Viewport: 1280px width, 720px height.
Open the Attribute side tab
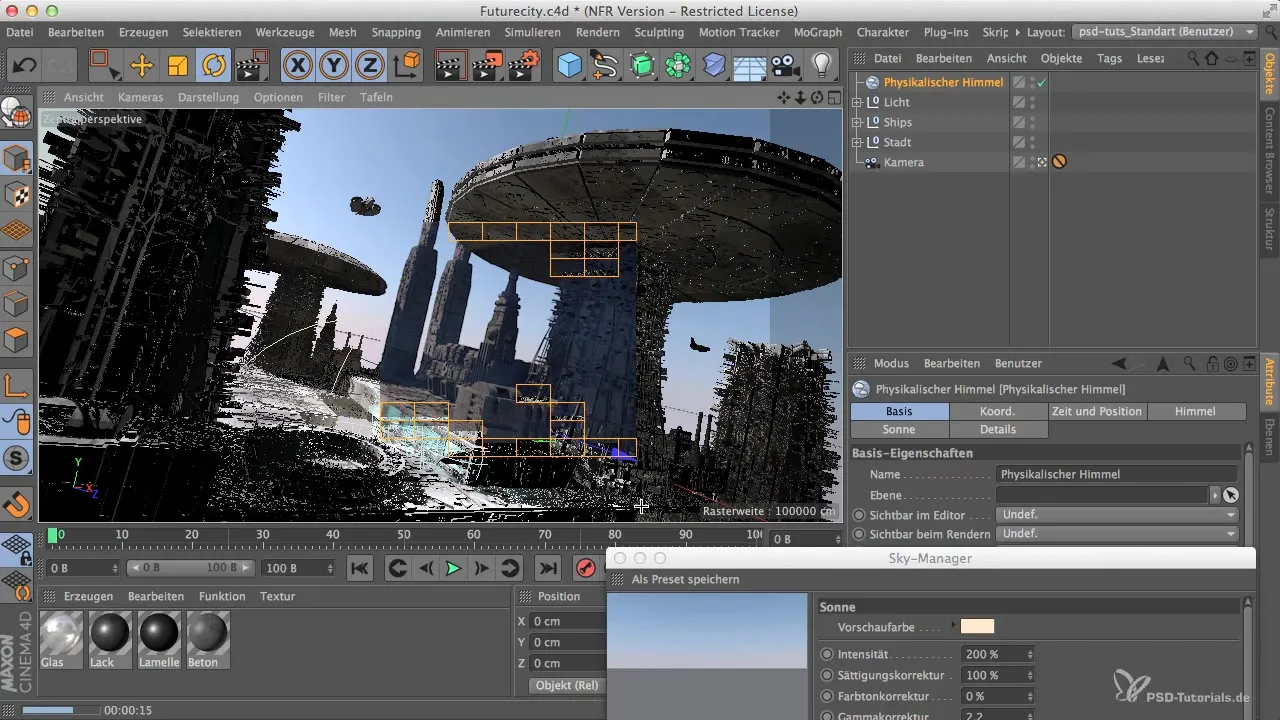tap(1270, 381)
